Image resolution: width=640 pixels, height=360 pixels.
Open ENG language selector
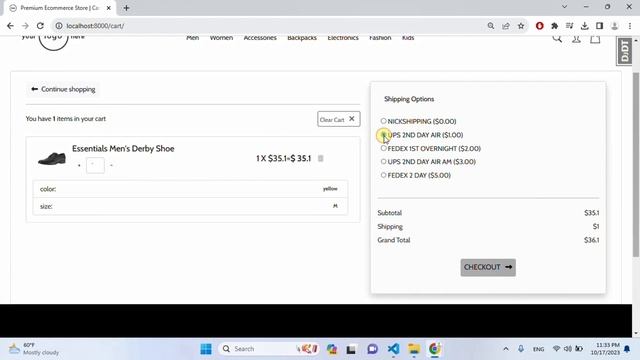coord(538,349)
